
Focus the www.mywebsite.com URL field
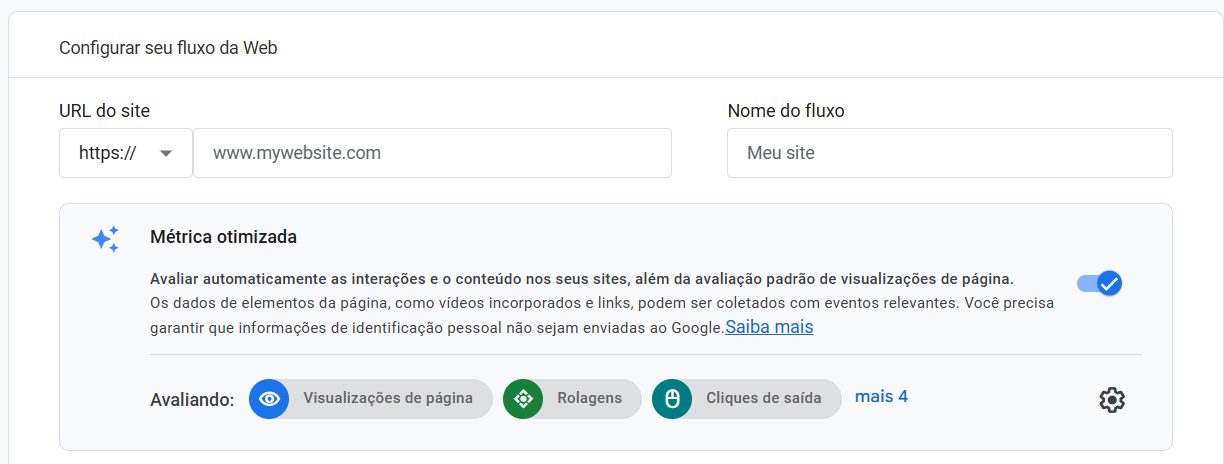click(x=432, y=153)
